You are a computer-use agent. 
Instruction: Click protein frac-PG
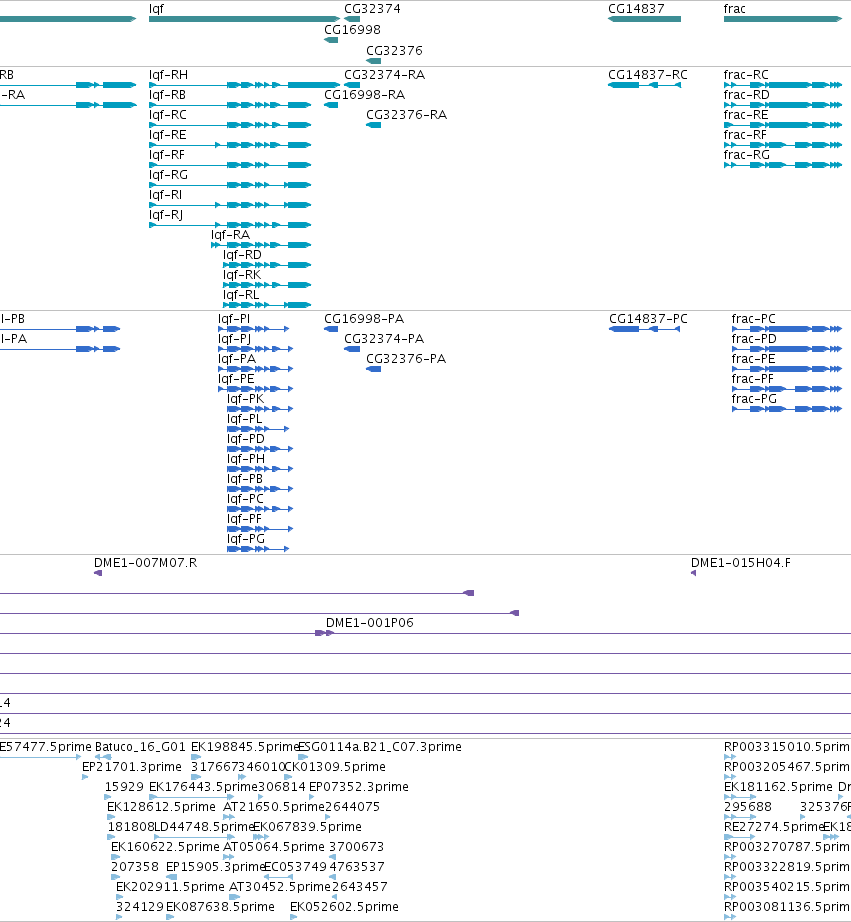click(x=754, y=399)
